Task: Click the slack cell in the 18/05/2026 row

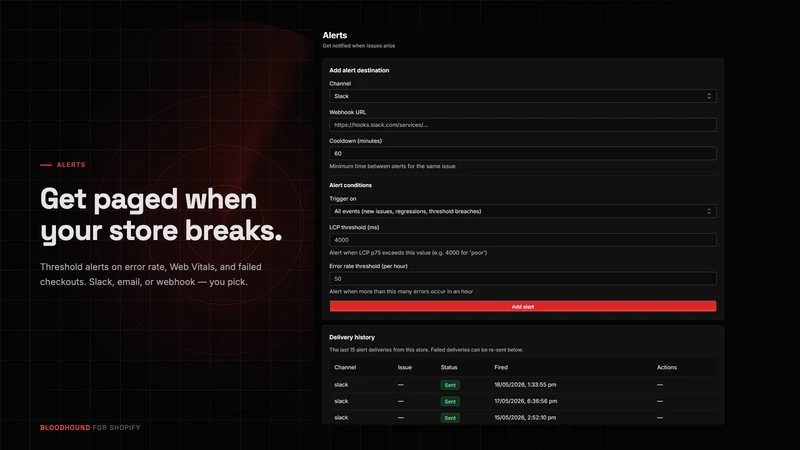Action: coord(341,385)
